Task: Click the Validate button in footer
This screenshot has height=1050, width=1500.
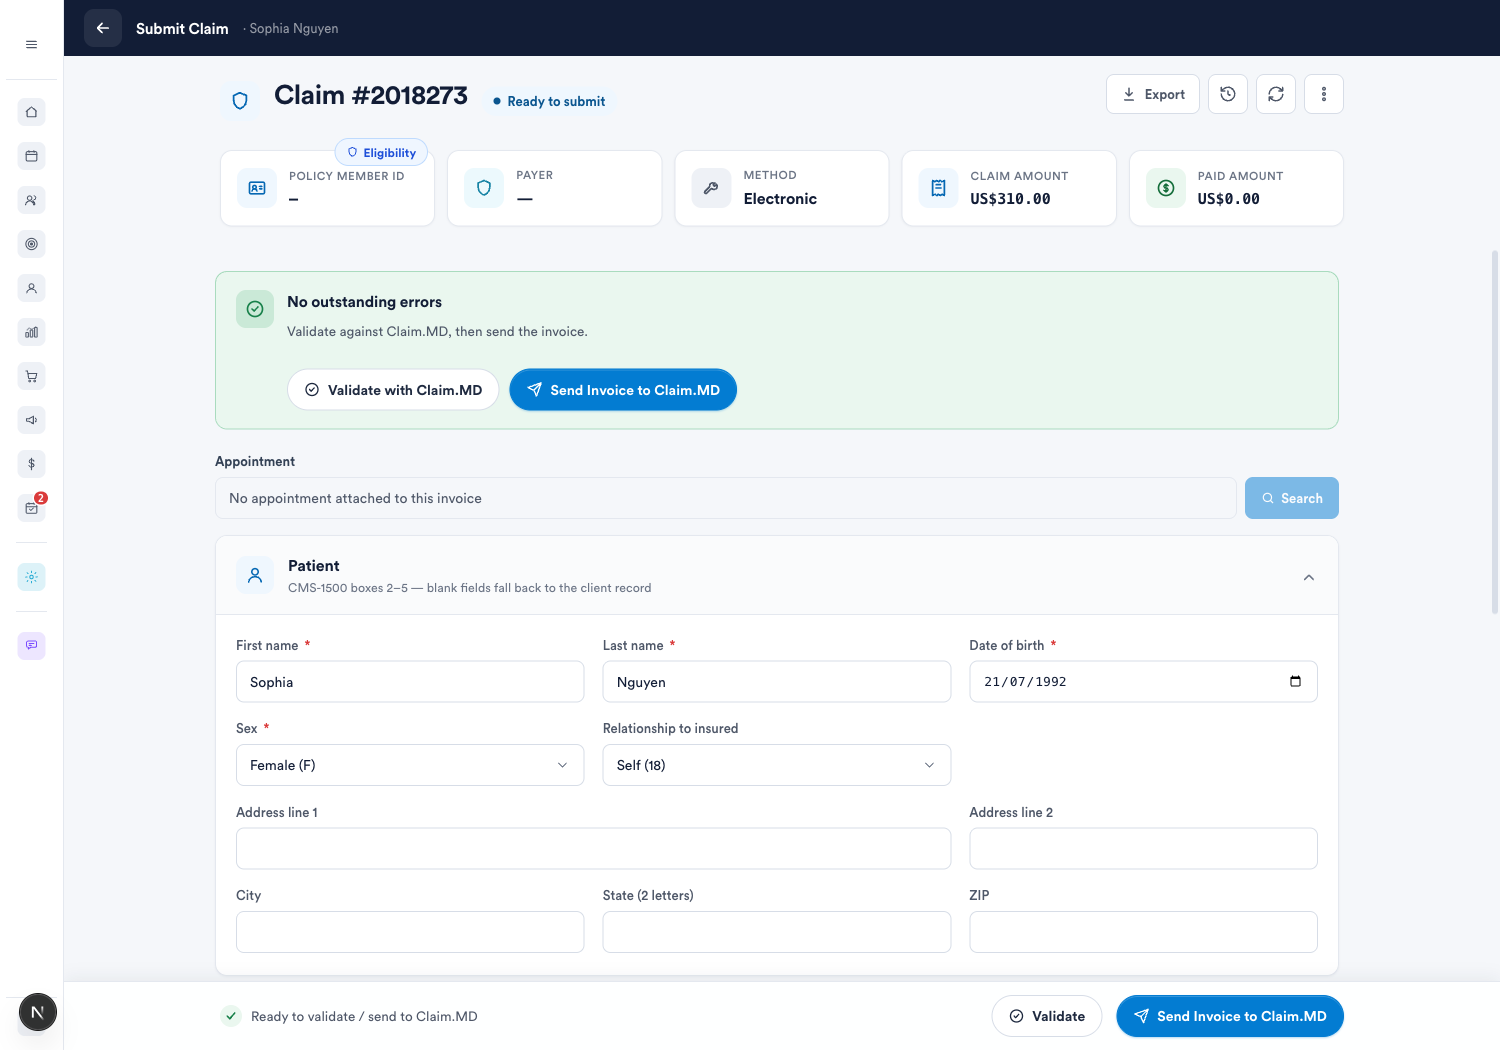Action: (1047, 1016)
